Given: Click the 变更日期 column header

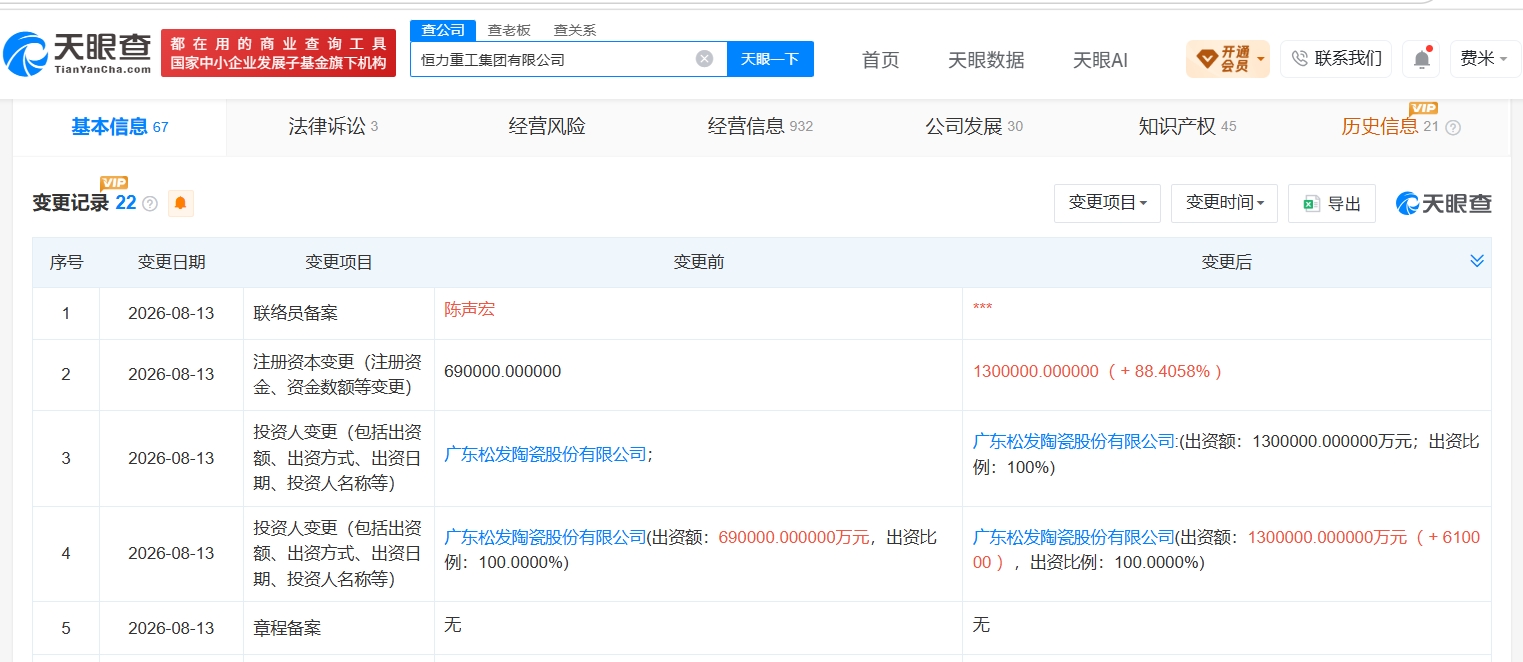Looking at the screenshot, I should tap(171, 262).
